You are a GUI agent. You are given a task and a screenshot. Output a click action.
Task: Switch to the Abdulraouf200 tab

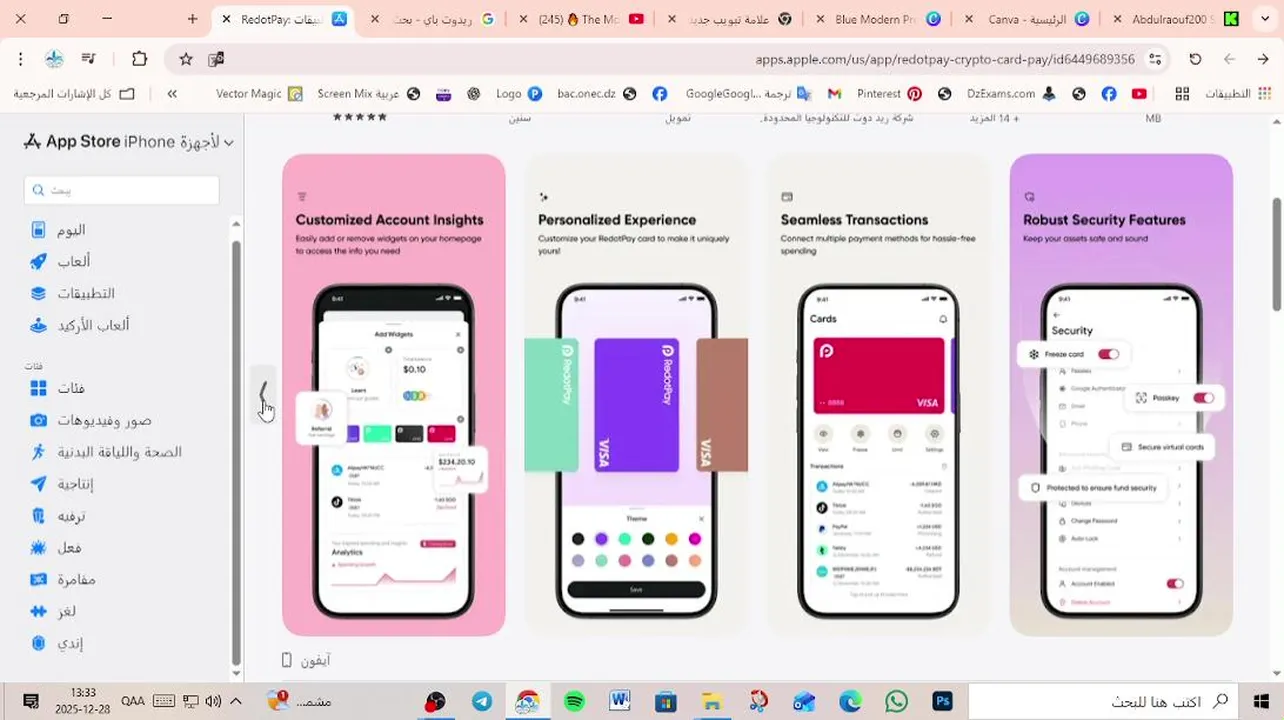(x=1177, y=19)
